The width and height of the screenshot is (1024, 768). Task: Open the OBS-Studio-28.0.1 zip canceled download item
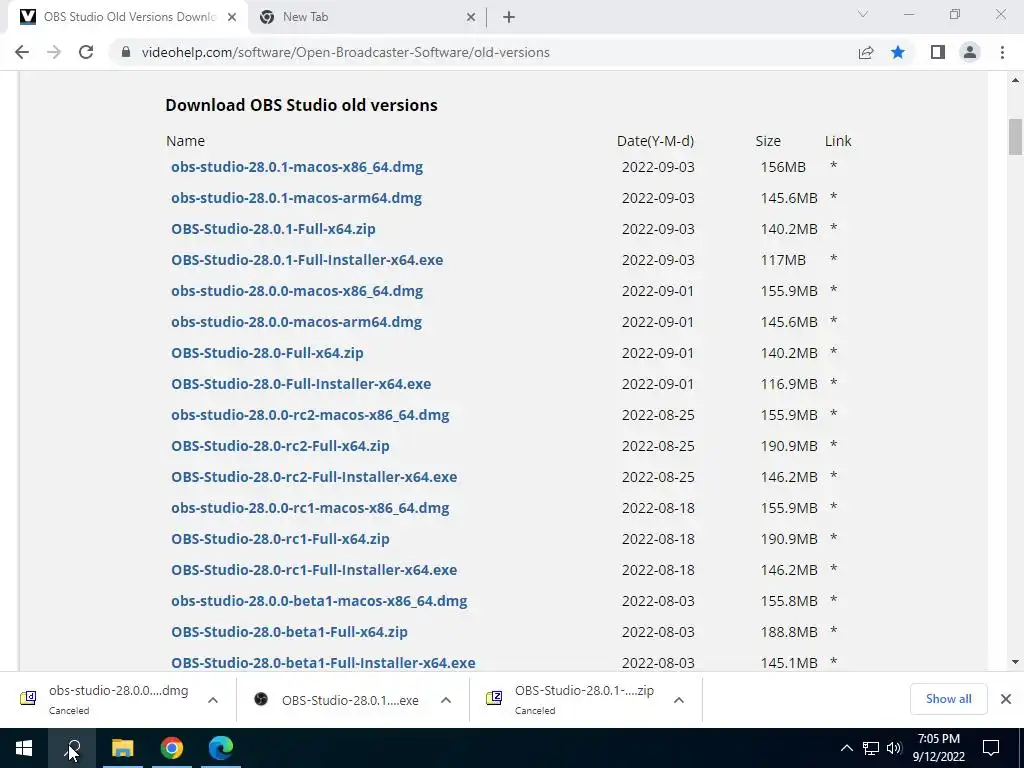(x=572, y=699)
